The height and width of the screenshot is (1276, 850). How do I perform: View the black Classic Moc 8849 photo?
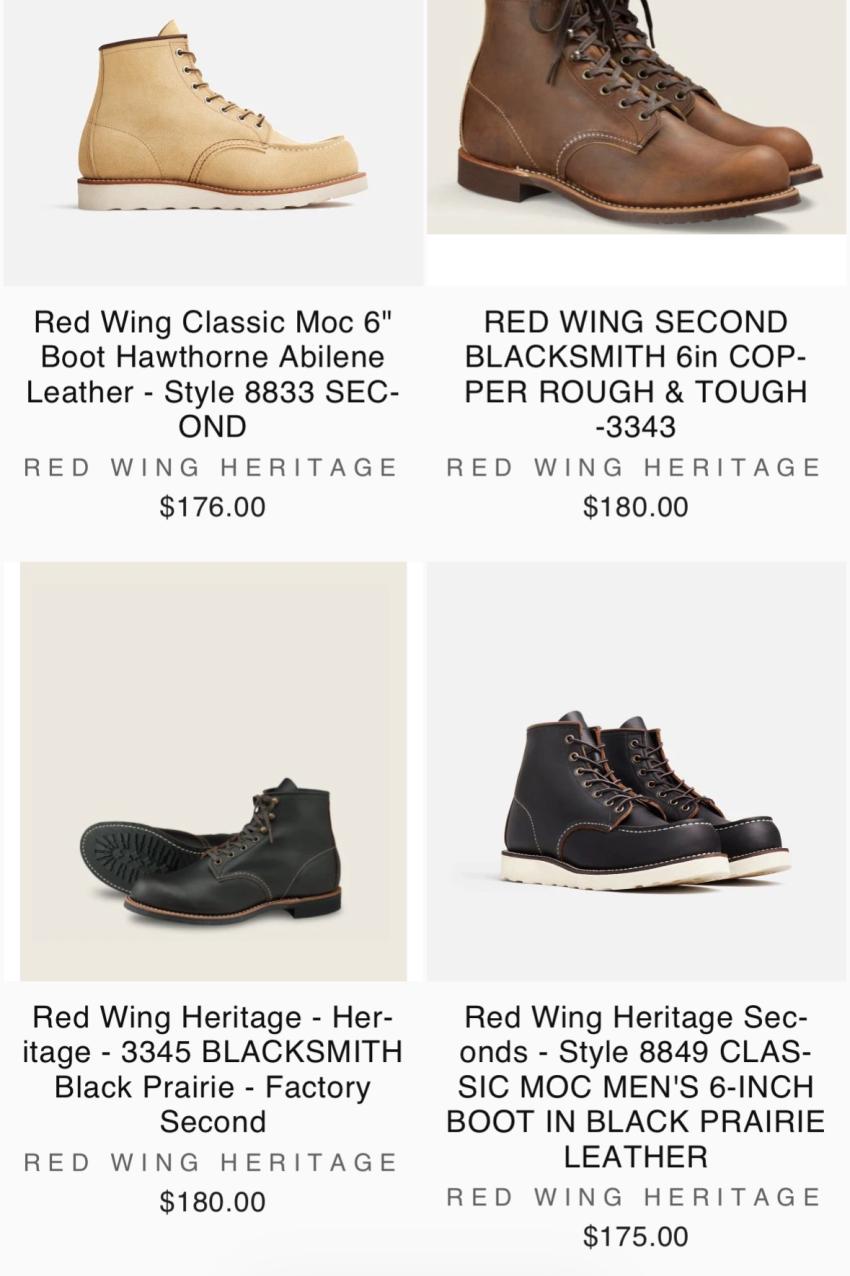point(636,790)
